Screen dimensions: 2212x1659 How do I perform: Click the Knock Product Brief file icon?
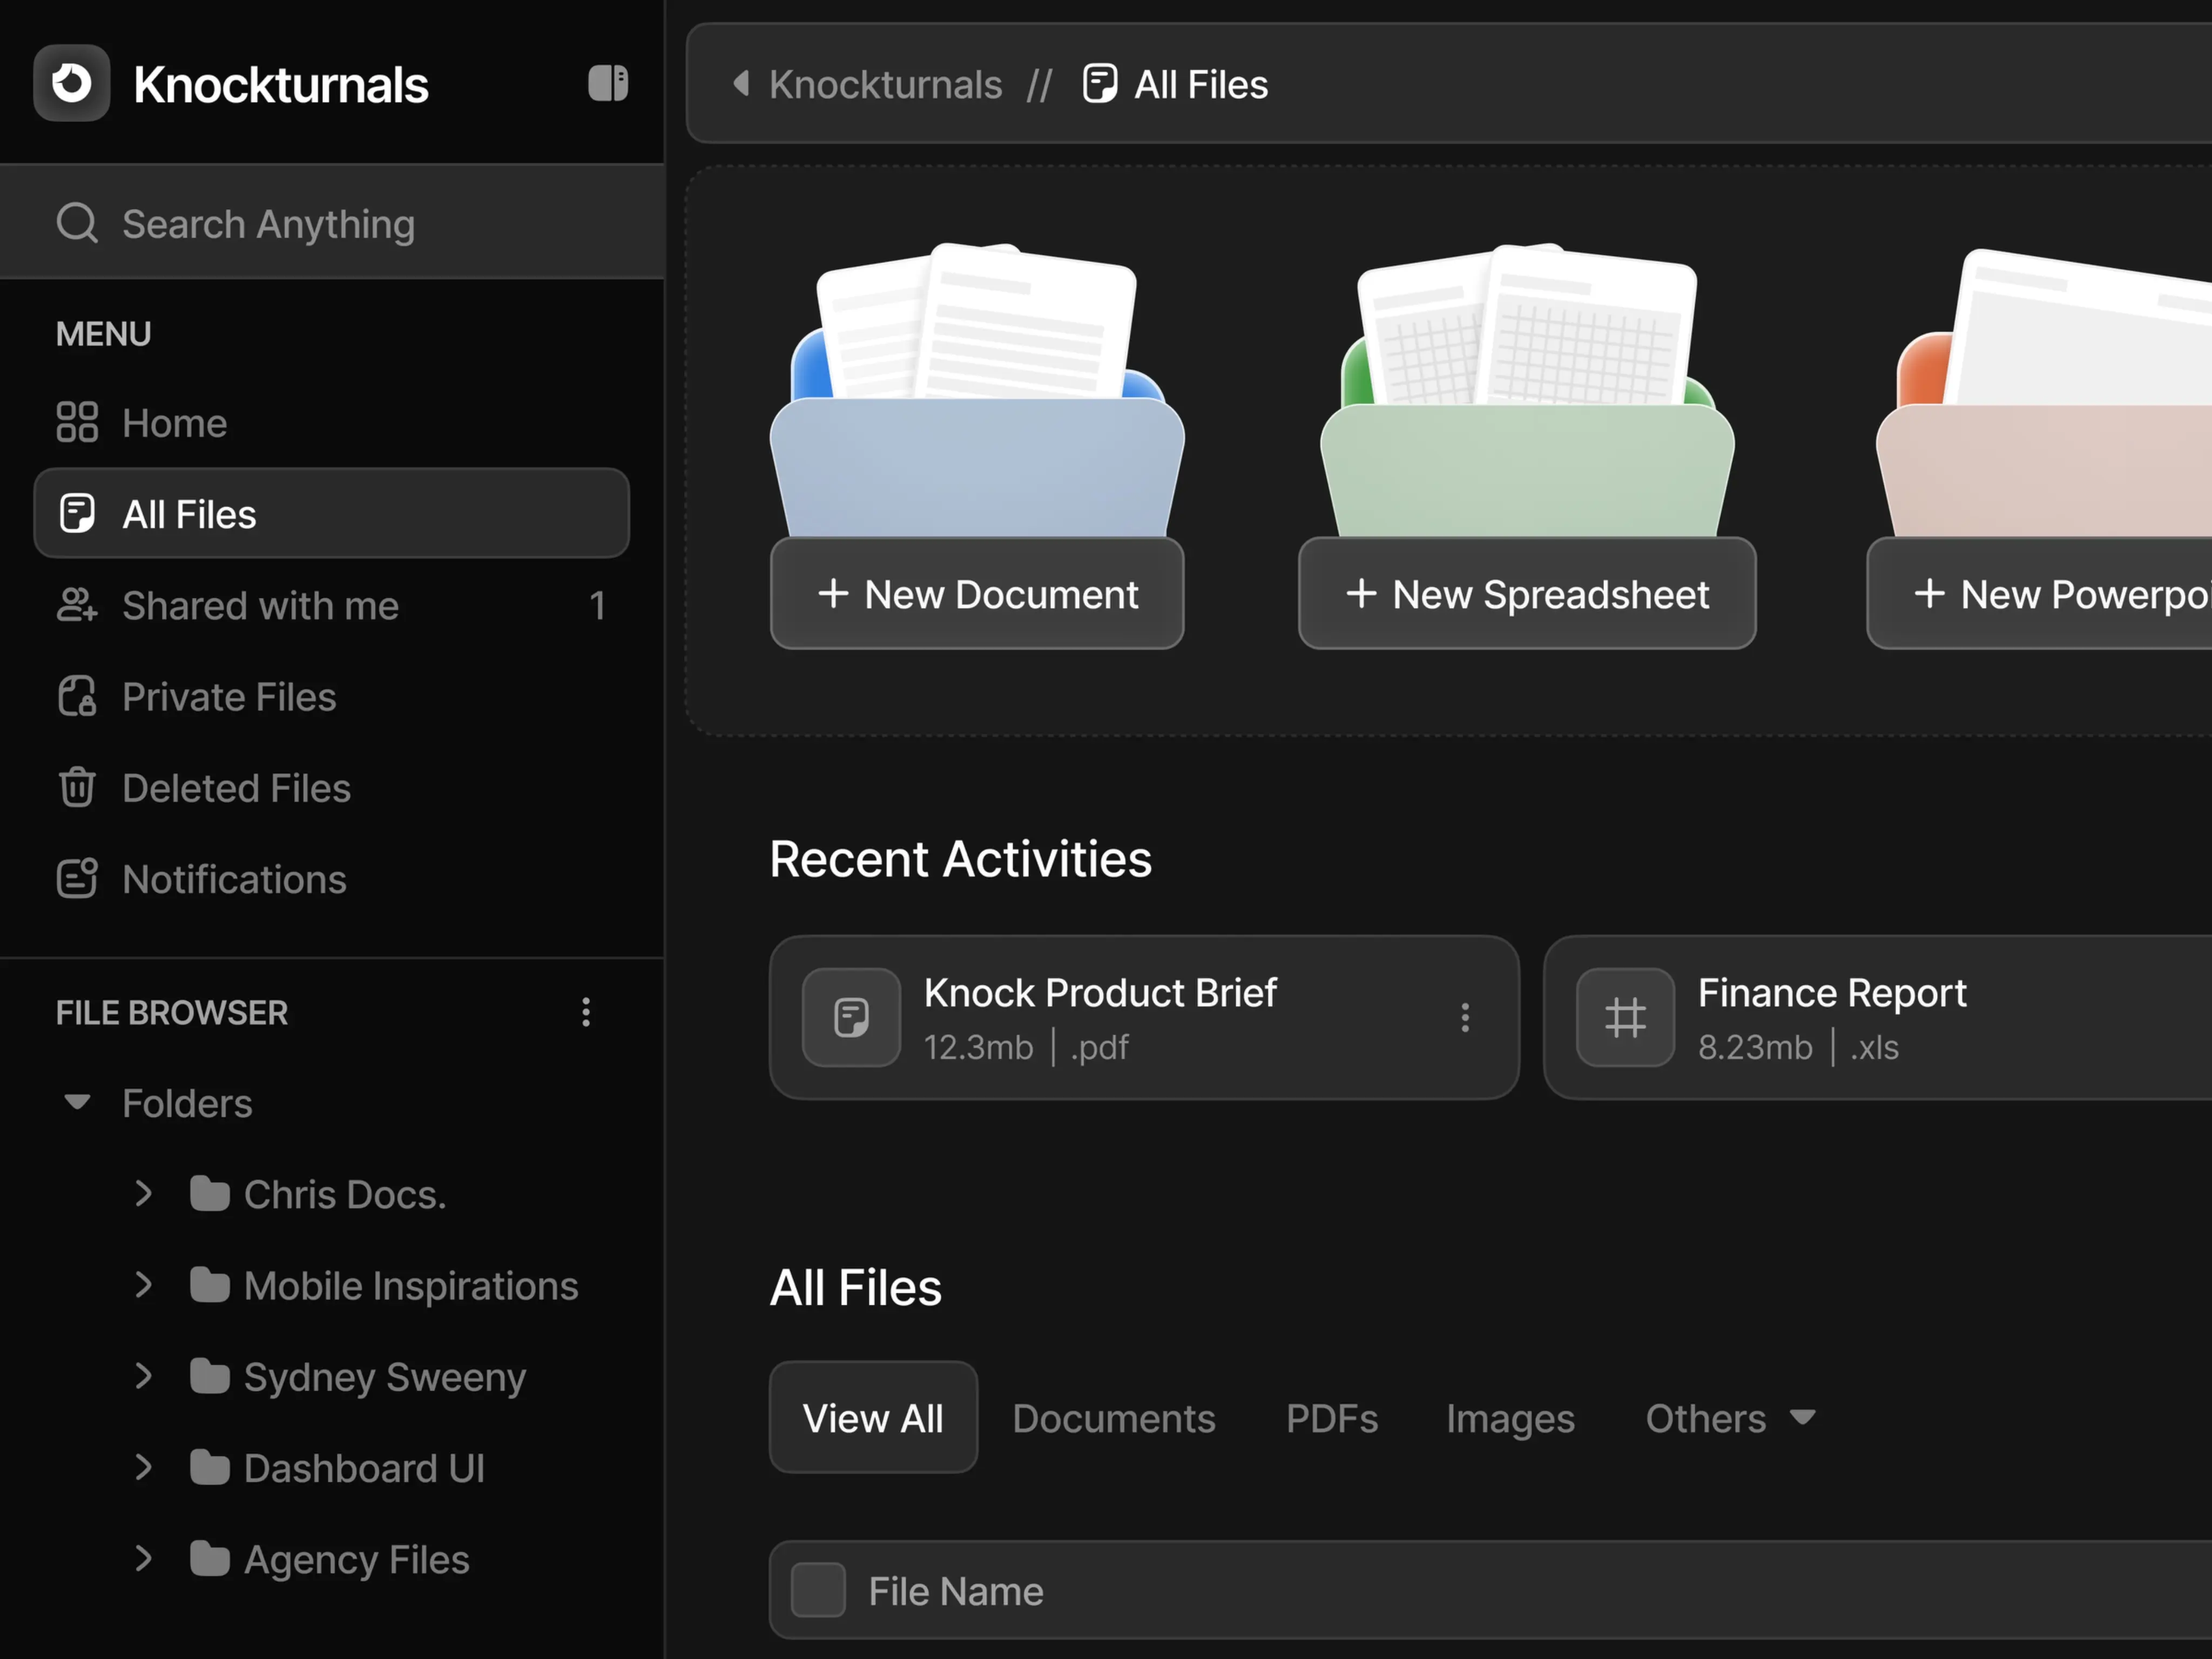pyautogui.click(x=851, y=1017)
